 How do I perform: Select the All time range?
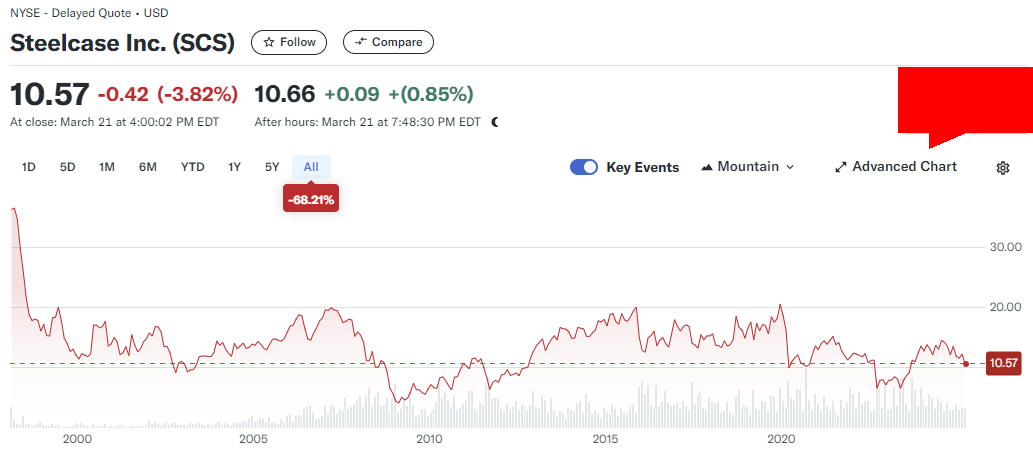311,167
